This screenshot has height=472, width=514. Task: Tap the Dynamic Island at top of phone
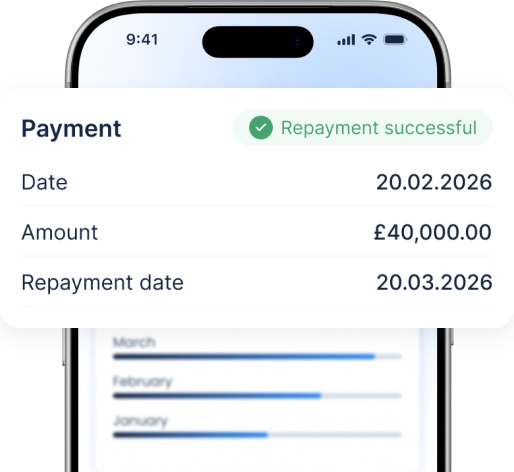258,42
